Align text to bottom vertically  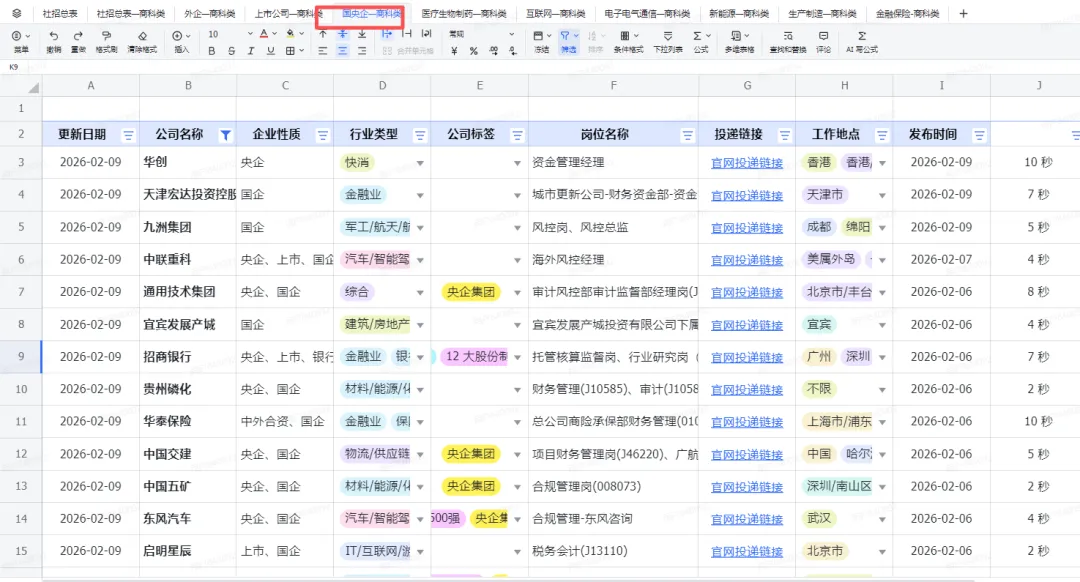click(x=362, y=34)
